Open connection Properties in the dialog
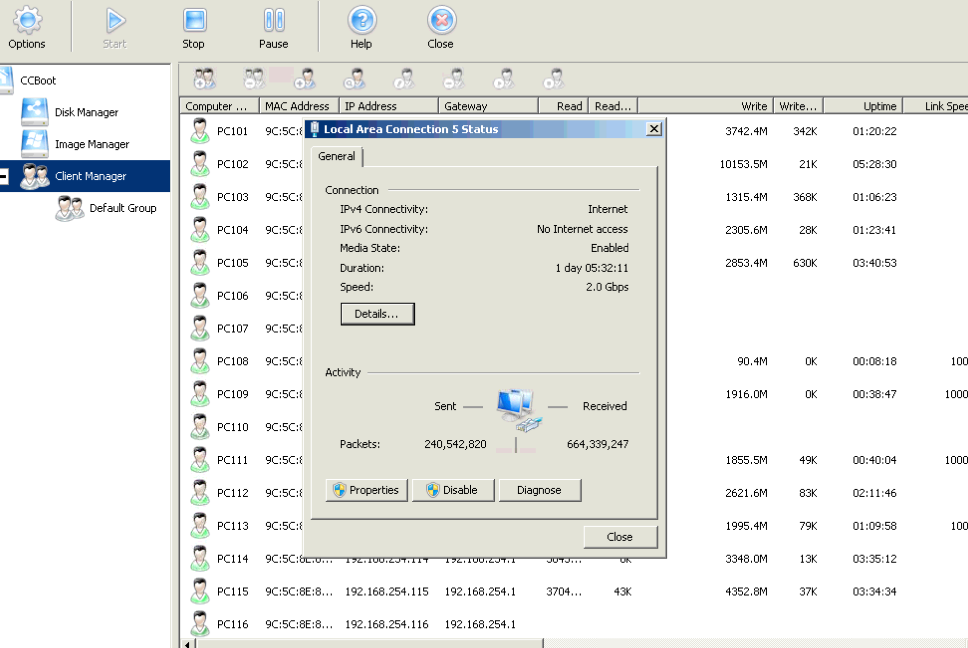Screen dimensions: 968x648 tap(366, 490)
